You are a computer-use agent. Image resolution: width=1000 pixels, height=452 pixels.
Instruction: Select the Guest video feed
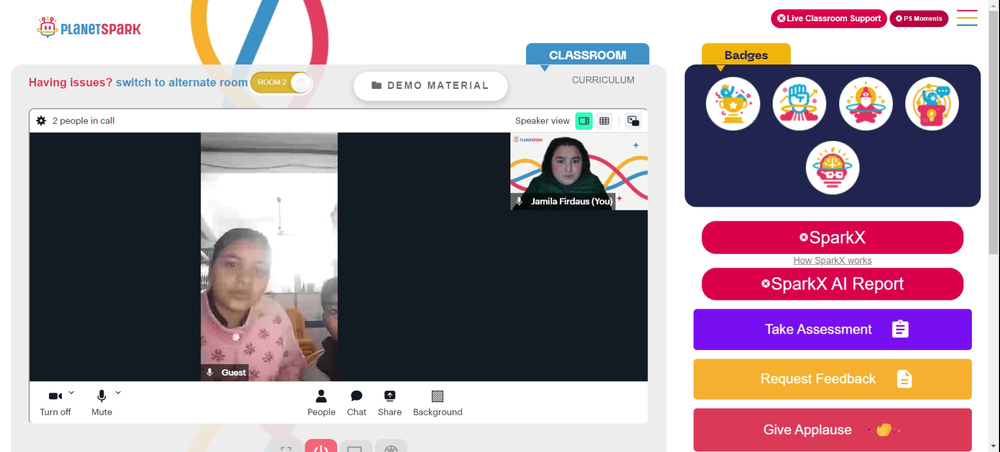pos(269,257)
